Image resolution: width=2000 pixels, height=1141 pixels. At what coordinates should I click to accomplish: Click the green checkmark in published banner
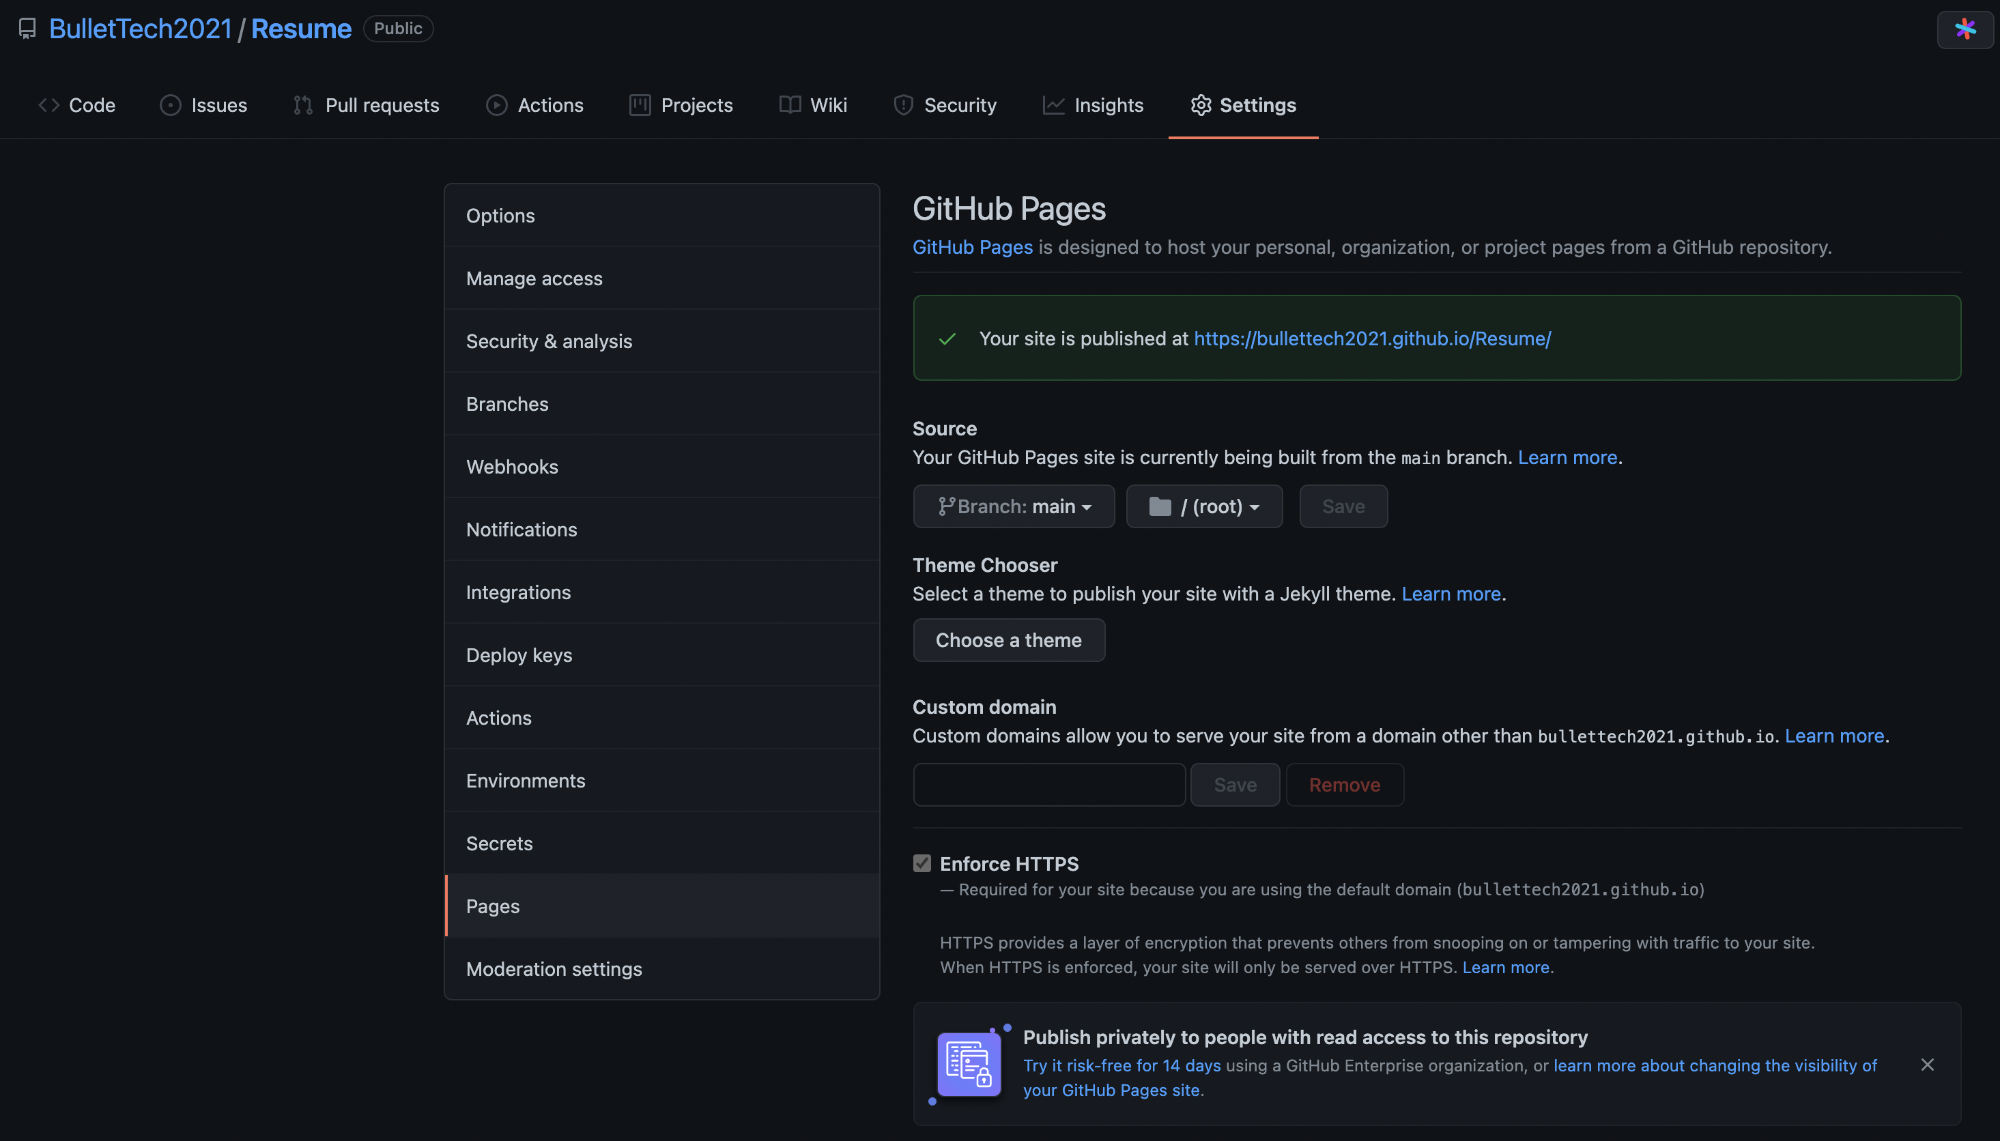(x=947, y=339)
